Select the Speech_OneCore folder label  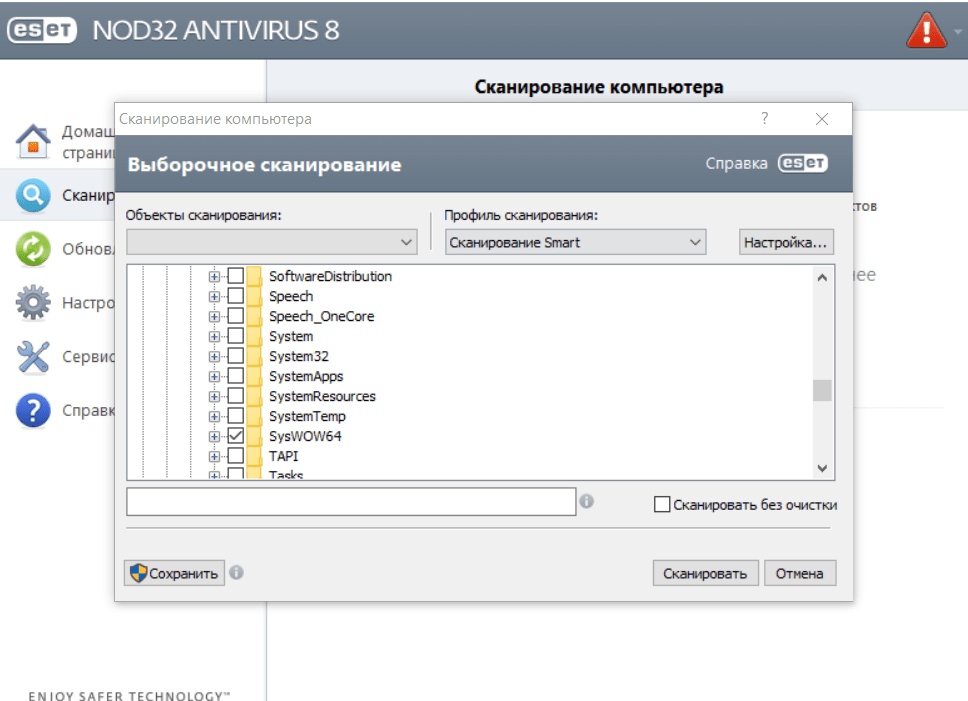(322, 316)
